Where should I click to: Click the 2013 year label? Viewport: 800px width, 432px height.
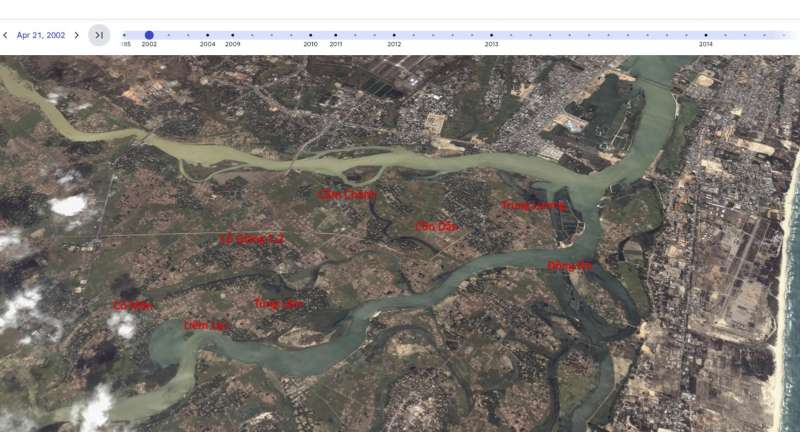coord(491,44)
